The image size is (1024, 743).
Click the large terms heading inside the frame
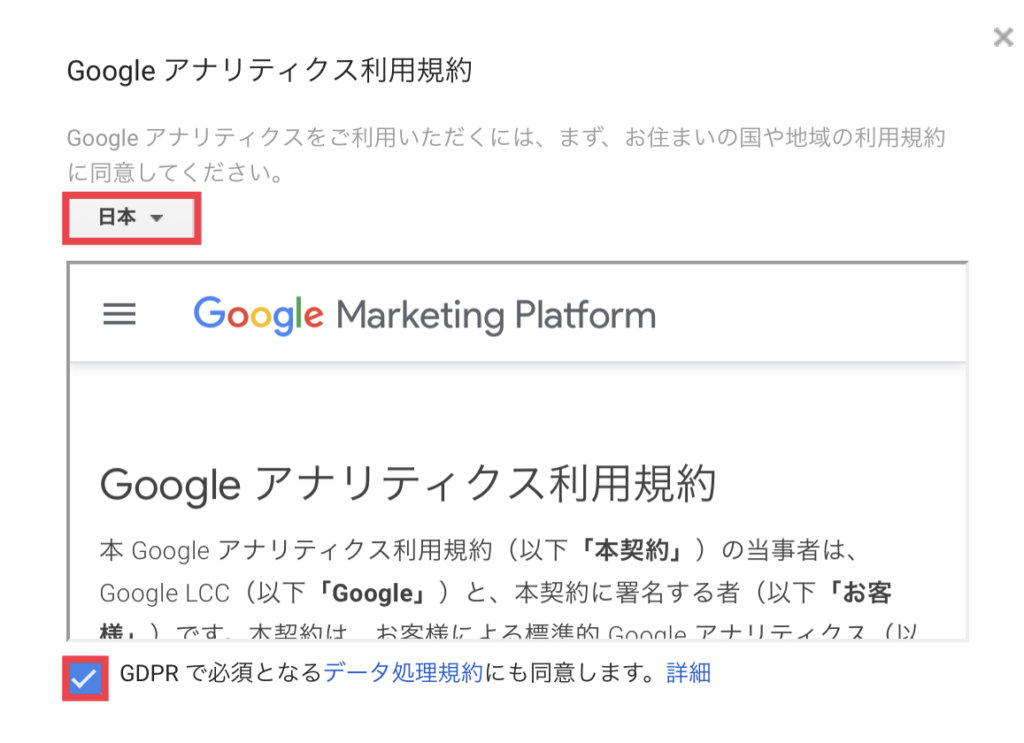(x=408, y=484)
